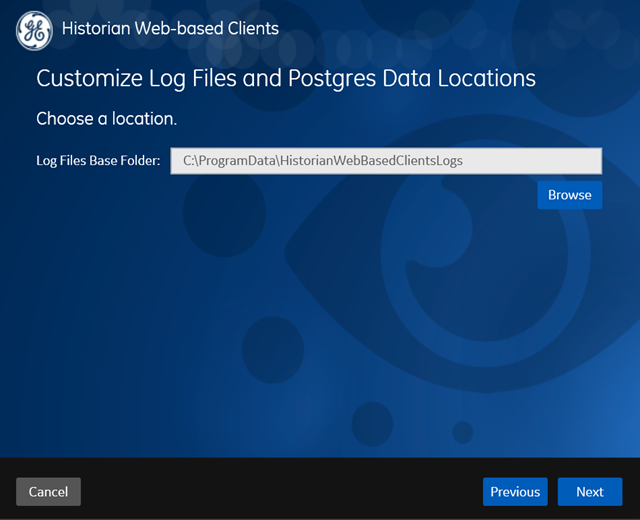Select the Log Files Base Folder label
Image resolution: width=640 pixels, height=520 pixels.
98,161
